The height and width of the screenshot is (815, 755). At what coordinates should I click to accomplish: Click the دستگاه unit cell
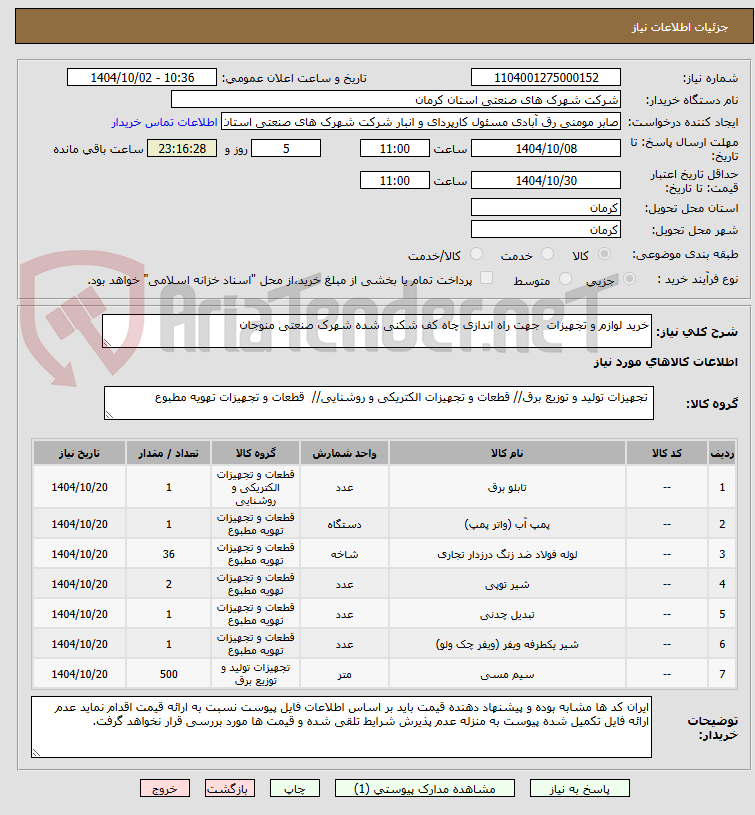click(345, 524)
